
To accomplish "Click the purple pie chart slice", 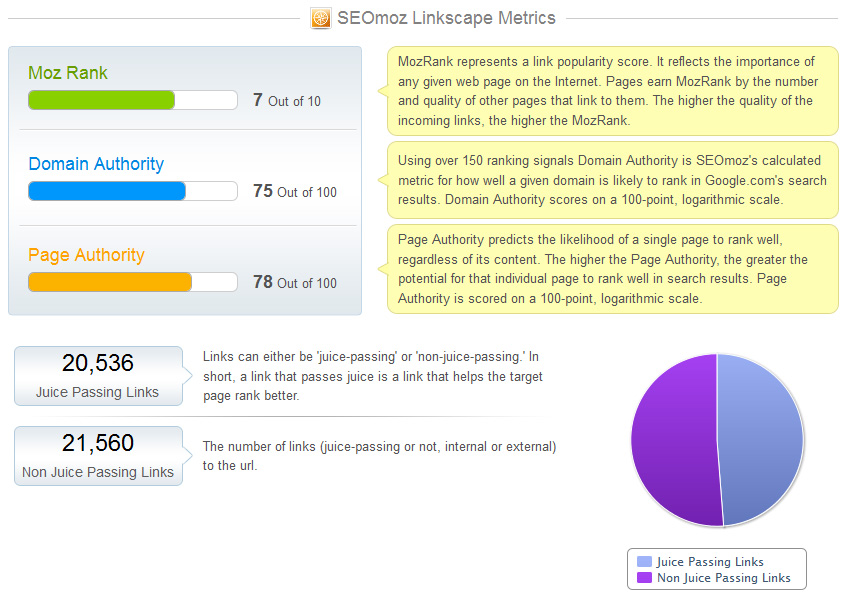I will pos(675,440).
